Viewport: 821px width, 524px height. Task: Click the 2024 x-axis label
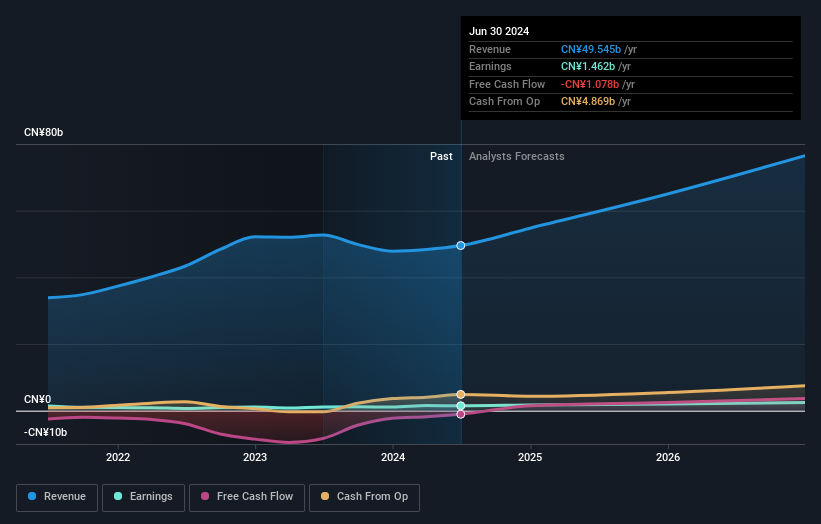pos(393,457)
